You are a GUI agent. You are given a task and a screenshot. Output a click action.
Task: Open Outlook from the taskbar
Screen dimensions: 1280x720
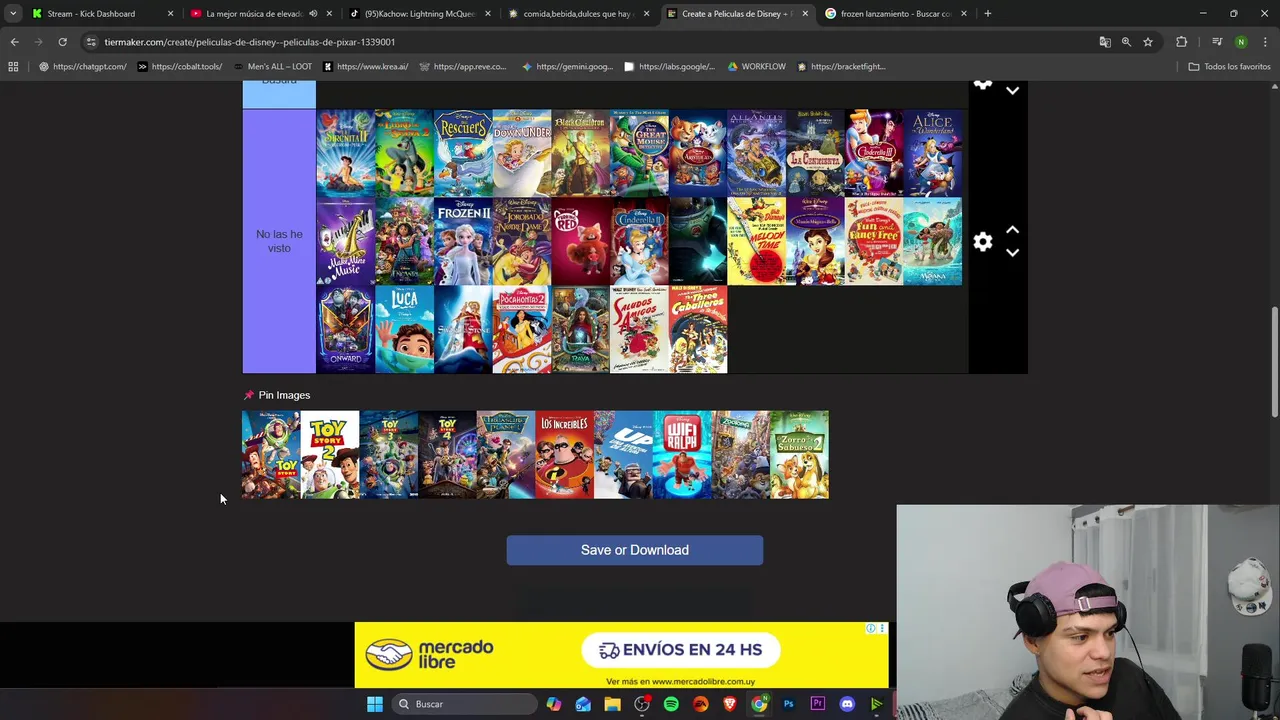(x=583, y=704)
